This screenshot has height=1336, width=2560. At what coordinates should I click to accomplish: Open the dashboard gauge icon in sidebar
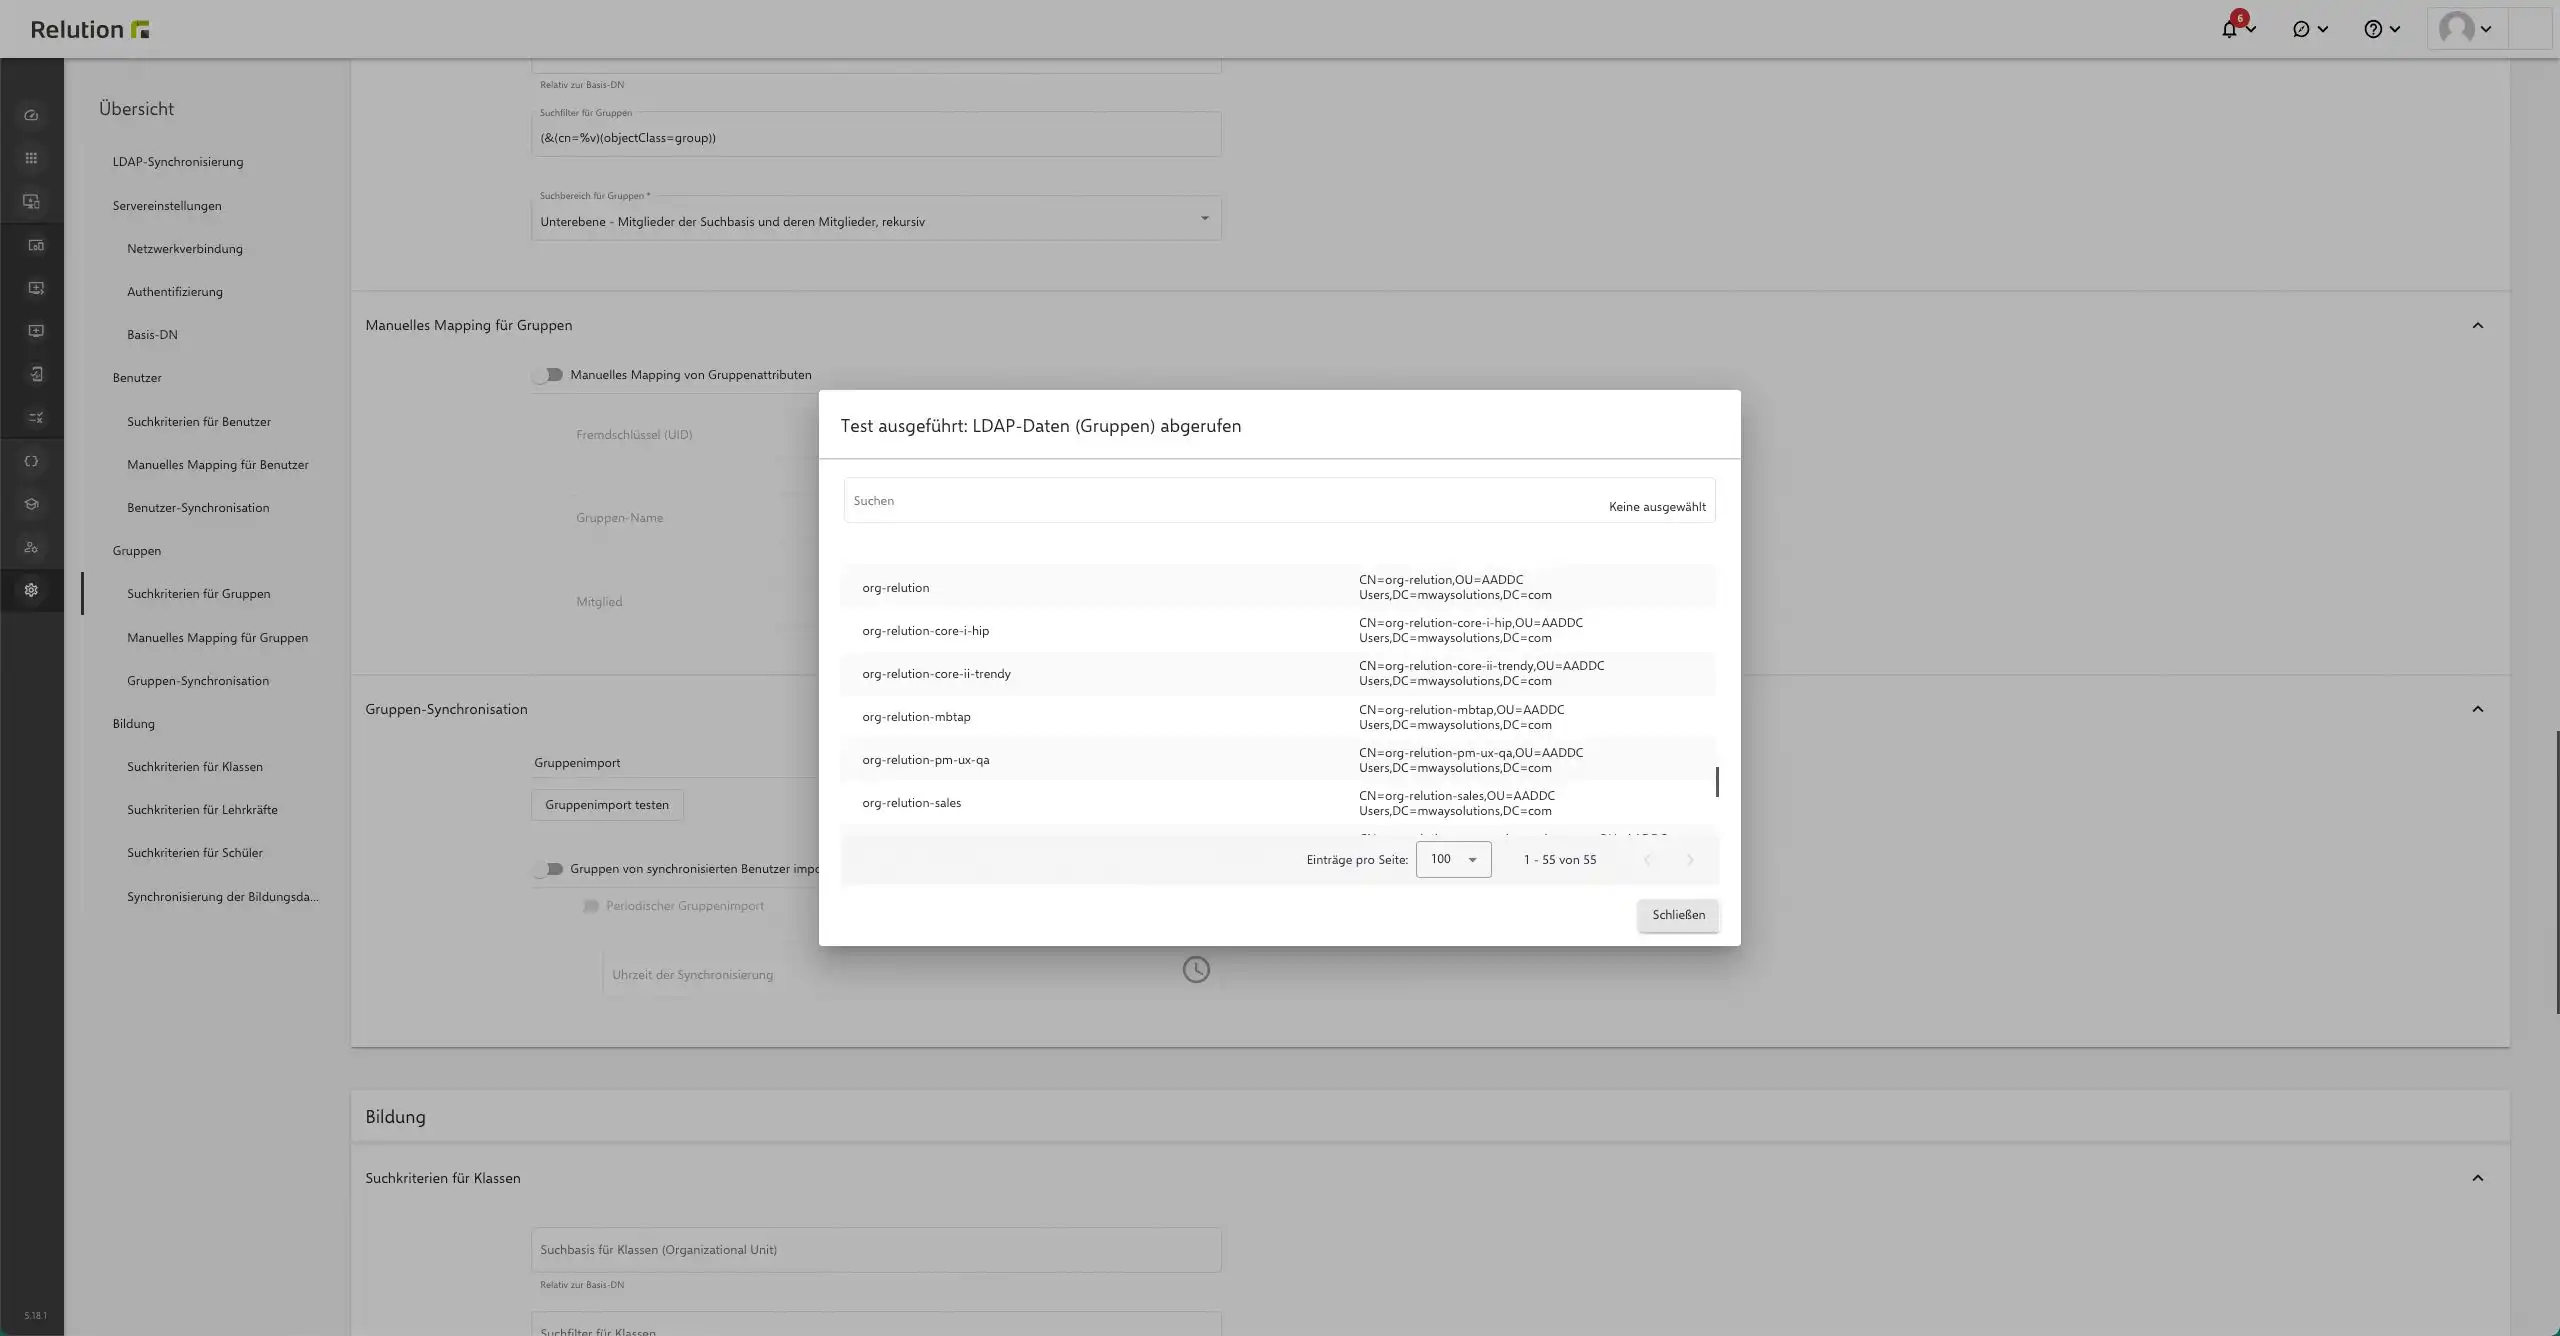coord(31,115)
